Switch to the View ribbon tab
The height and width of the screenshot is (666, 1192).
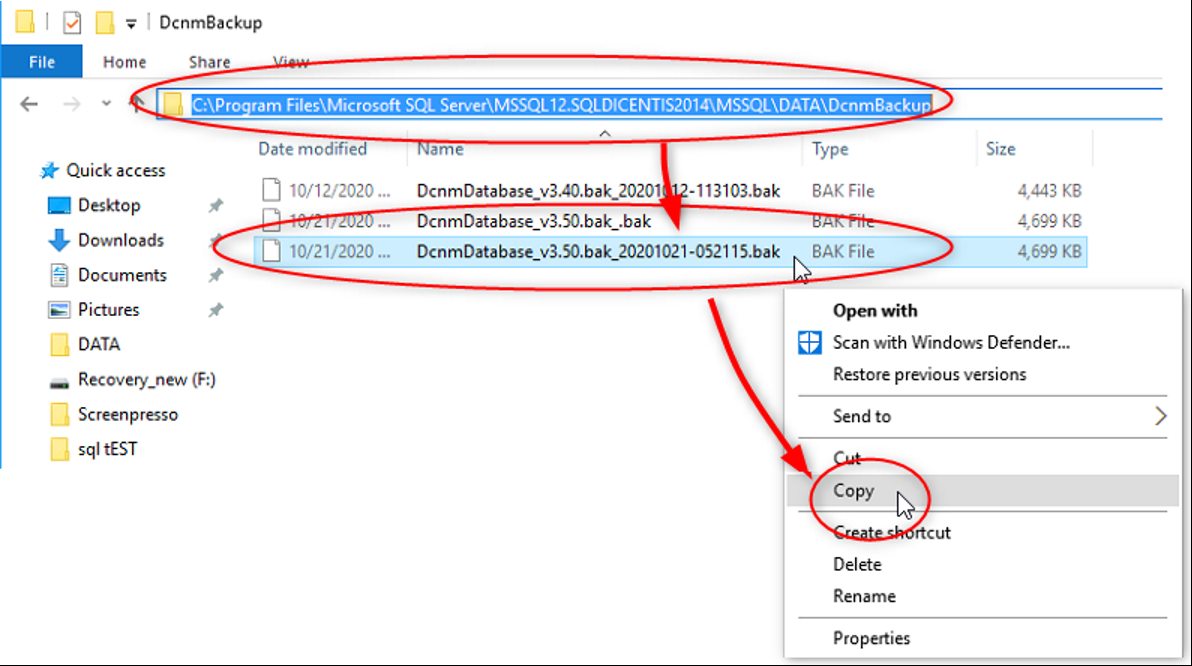[x=290, y=62]
